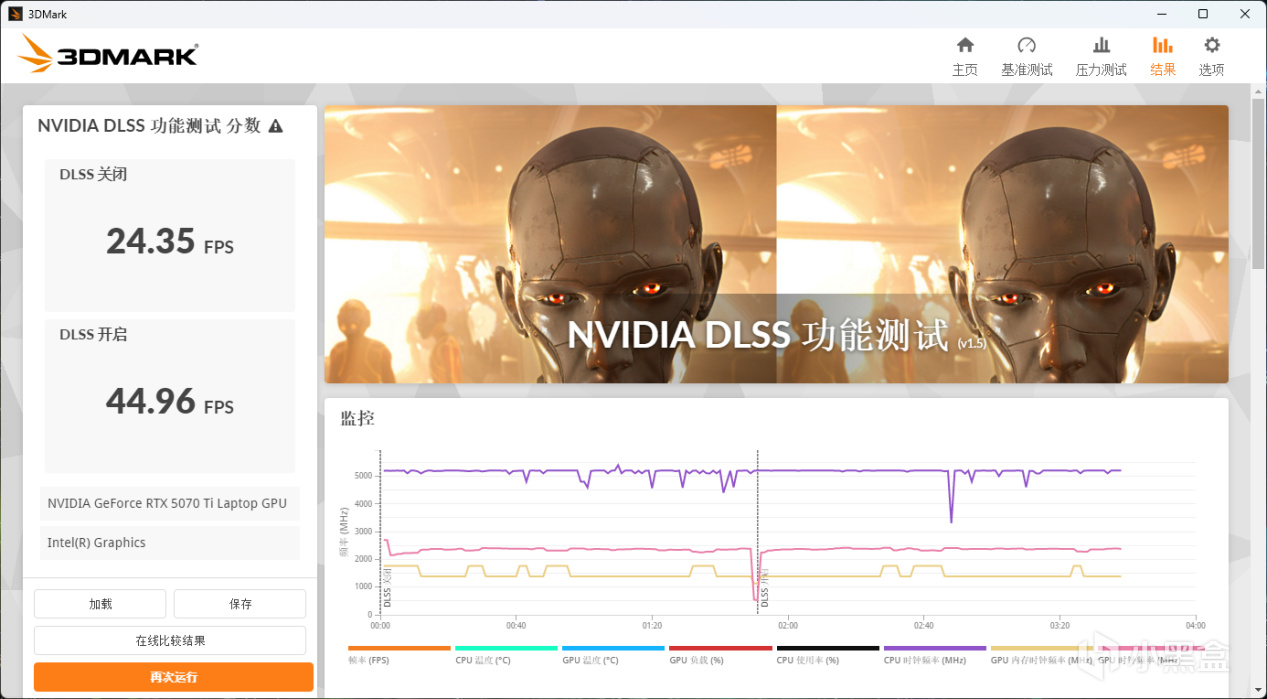Toggle GPU 内存时钟频率 (MHz) legend series
Image resolution: width=1267 pixels, height=699 pixels.
1042,654
